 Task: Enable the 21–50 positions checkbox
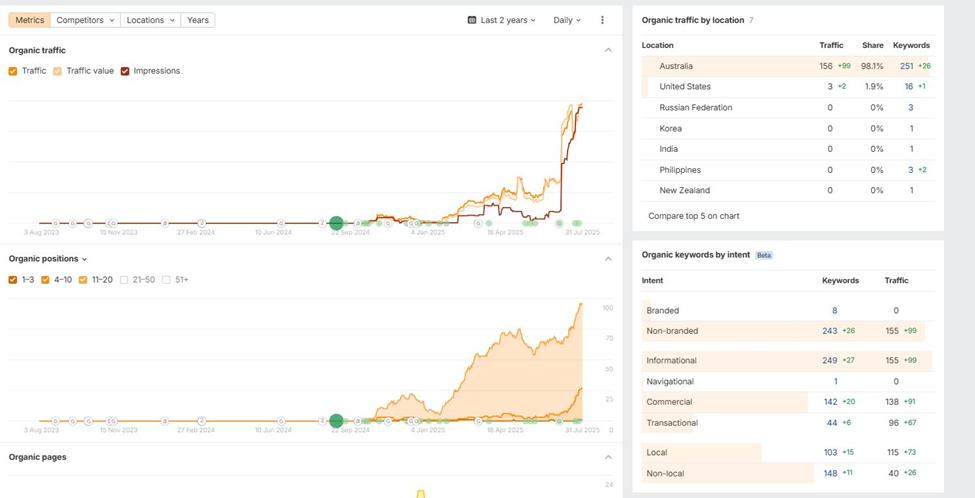point(125,280)
